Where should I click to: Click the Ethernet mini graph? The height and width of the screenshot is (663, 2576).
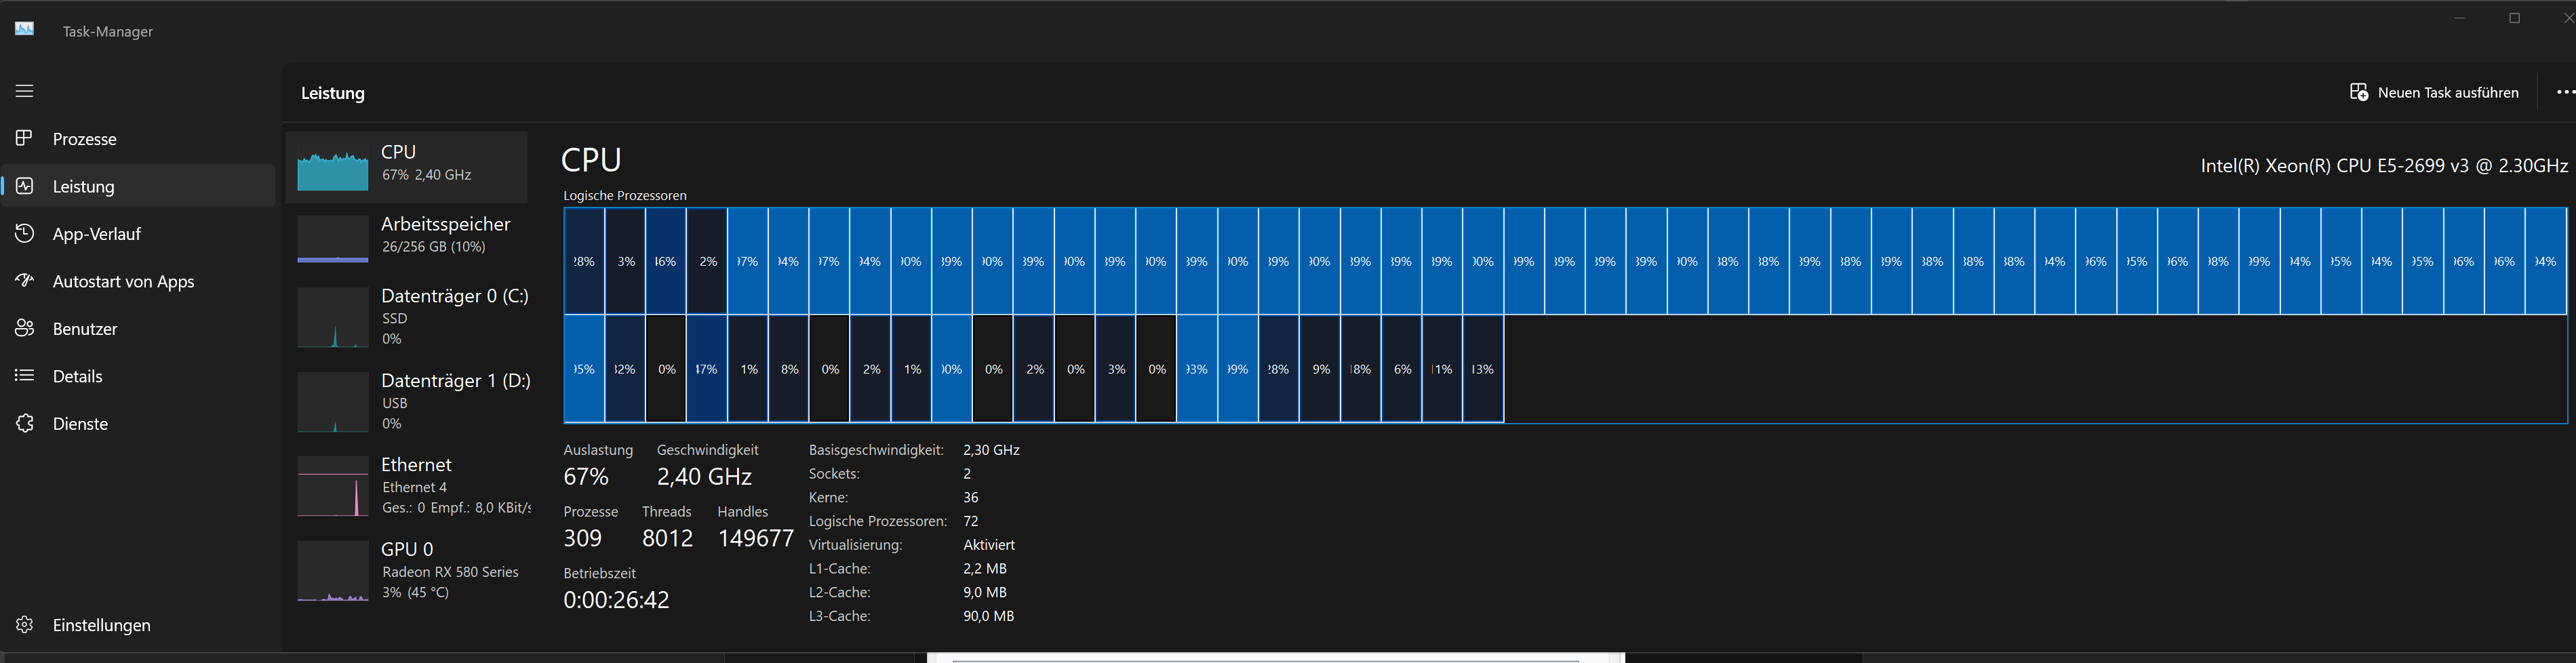tap(333, 486)
